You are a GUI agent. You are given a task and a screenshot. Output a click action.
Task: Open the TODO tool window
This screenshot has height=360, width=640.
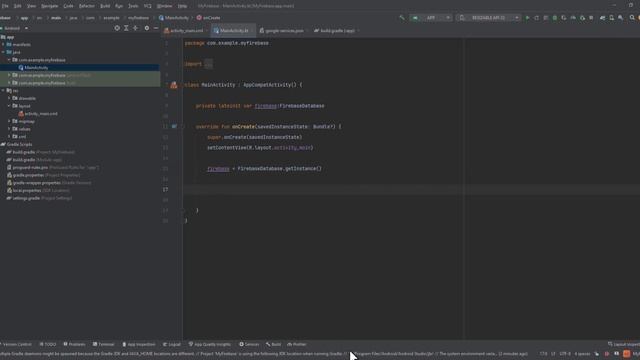tap(48, 344)
